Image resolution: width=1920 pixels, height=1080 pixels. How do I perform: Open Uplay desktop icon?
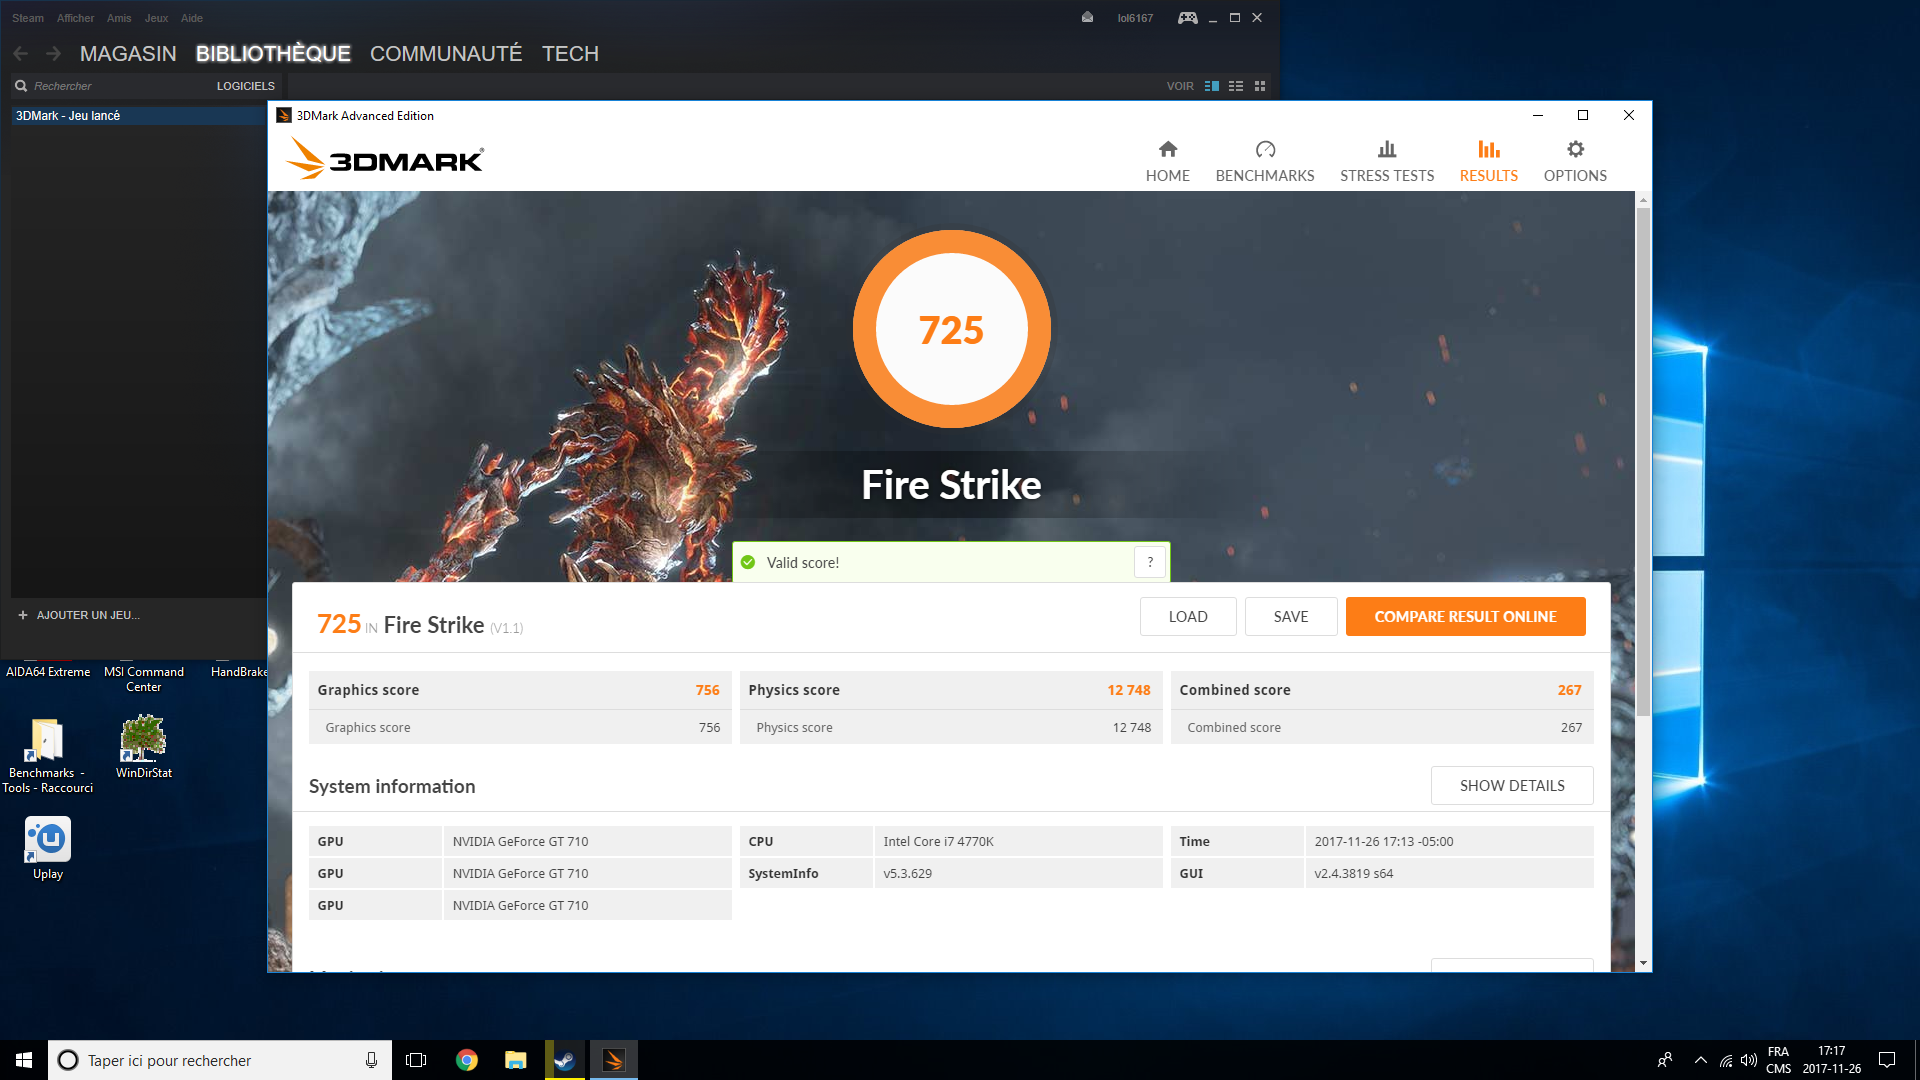click(x=47, y=848)
